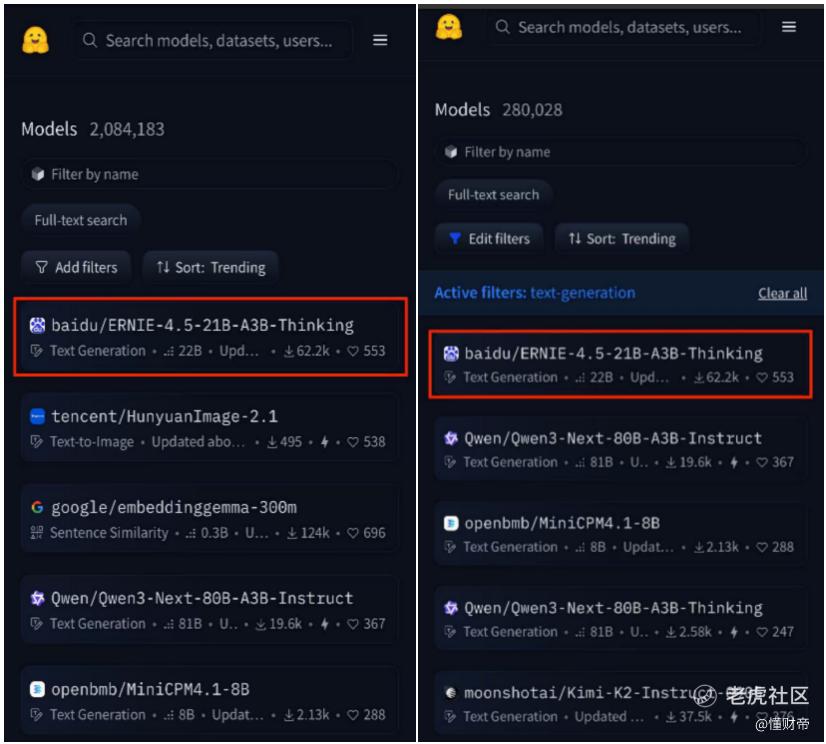Click 'Updated abo...' text on tencent row

click(x=198, y=442)
